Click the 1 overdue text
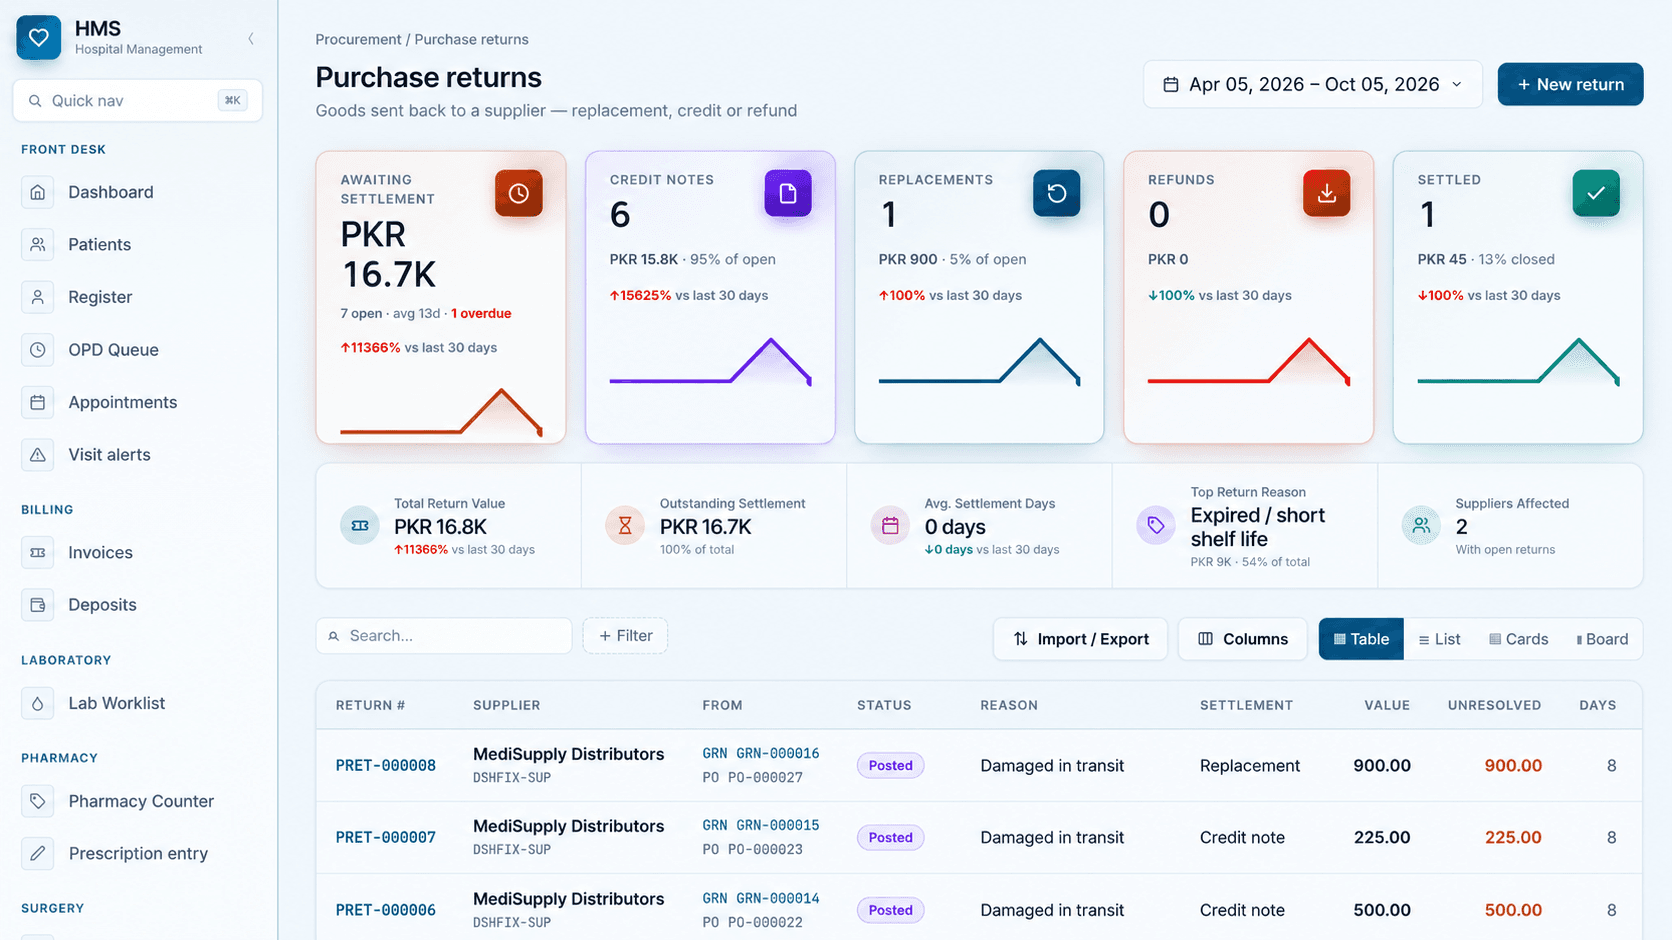The width and height of the screenshot is (1672, 940). [481, 314]
